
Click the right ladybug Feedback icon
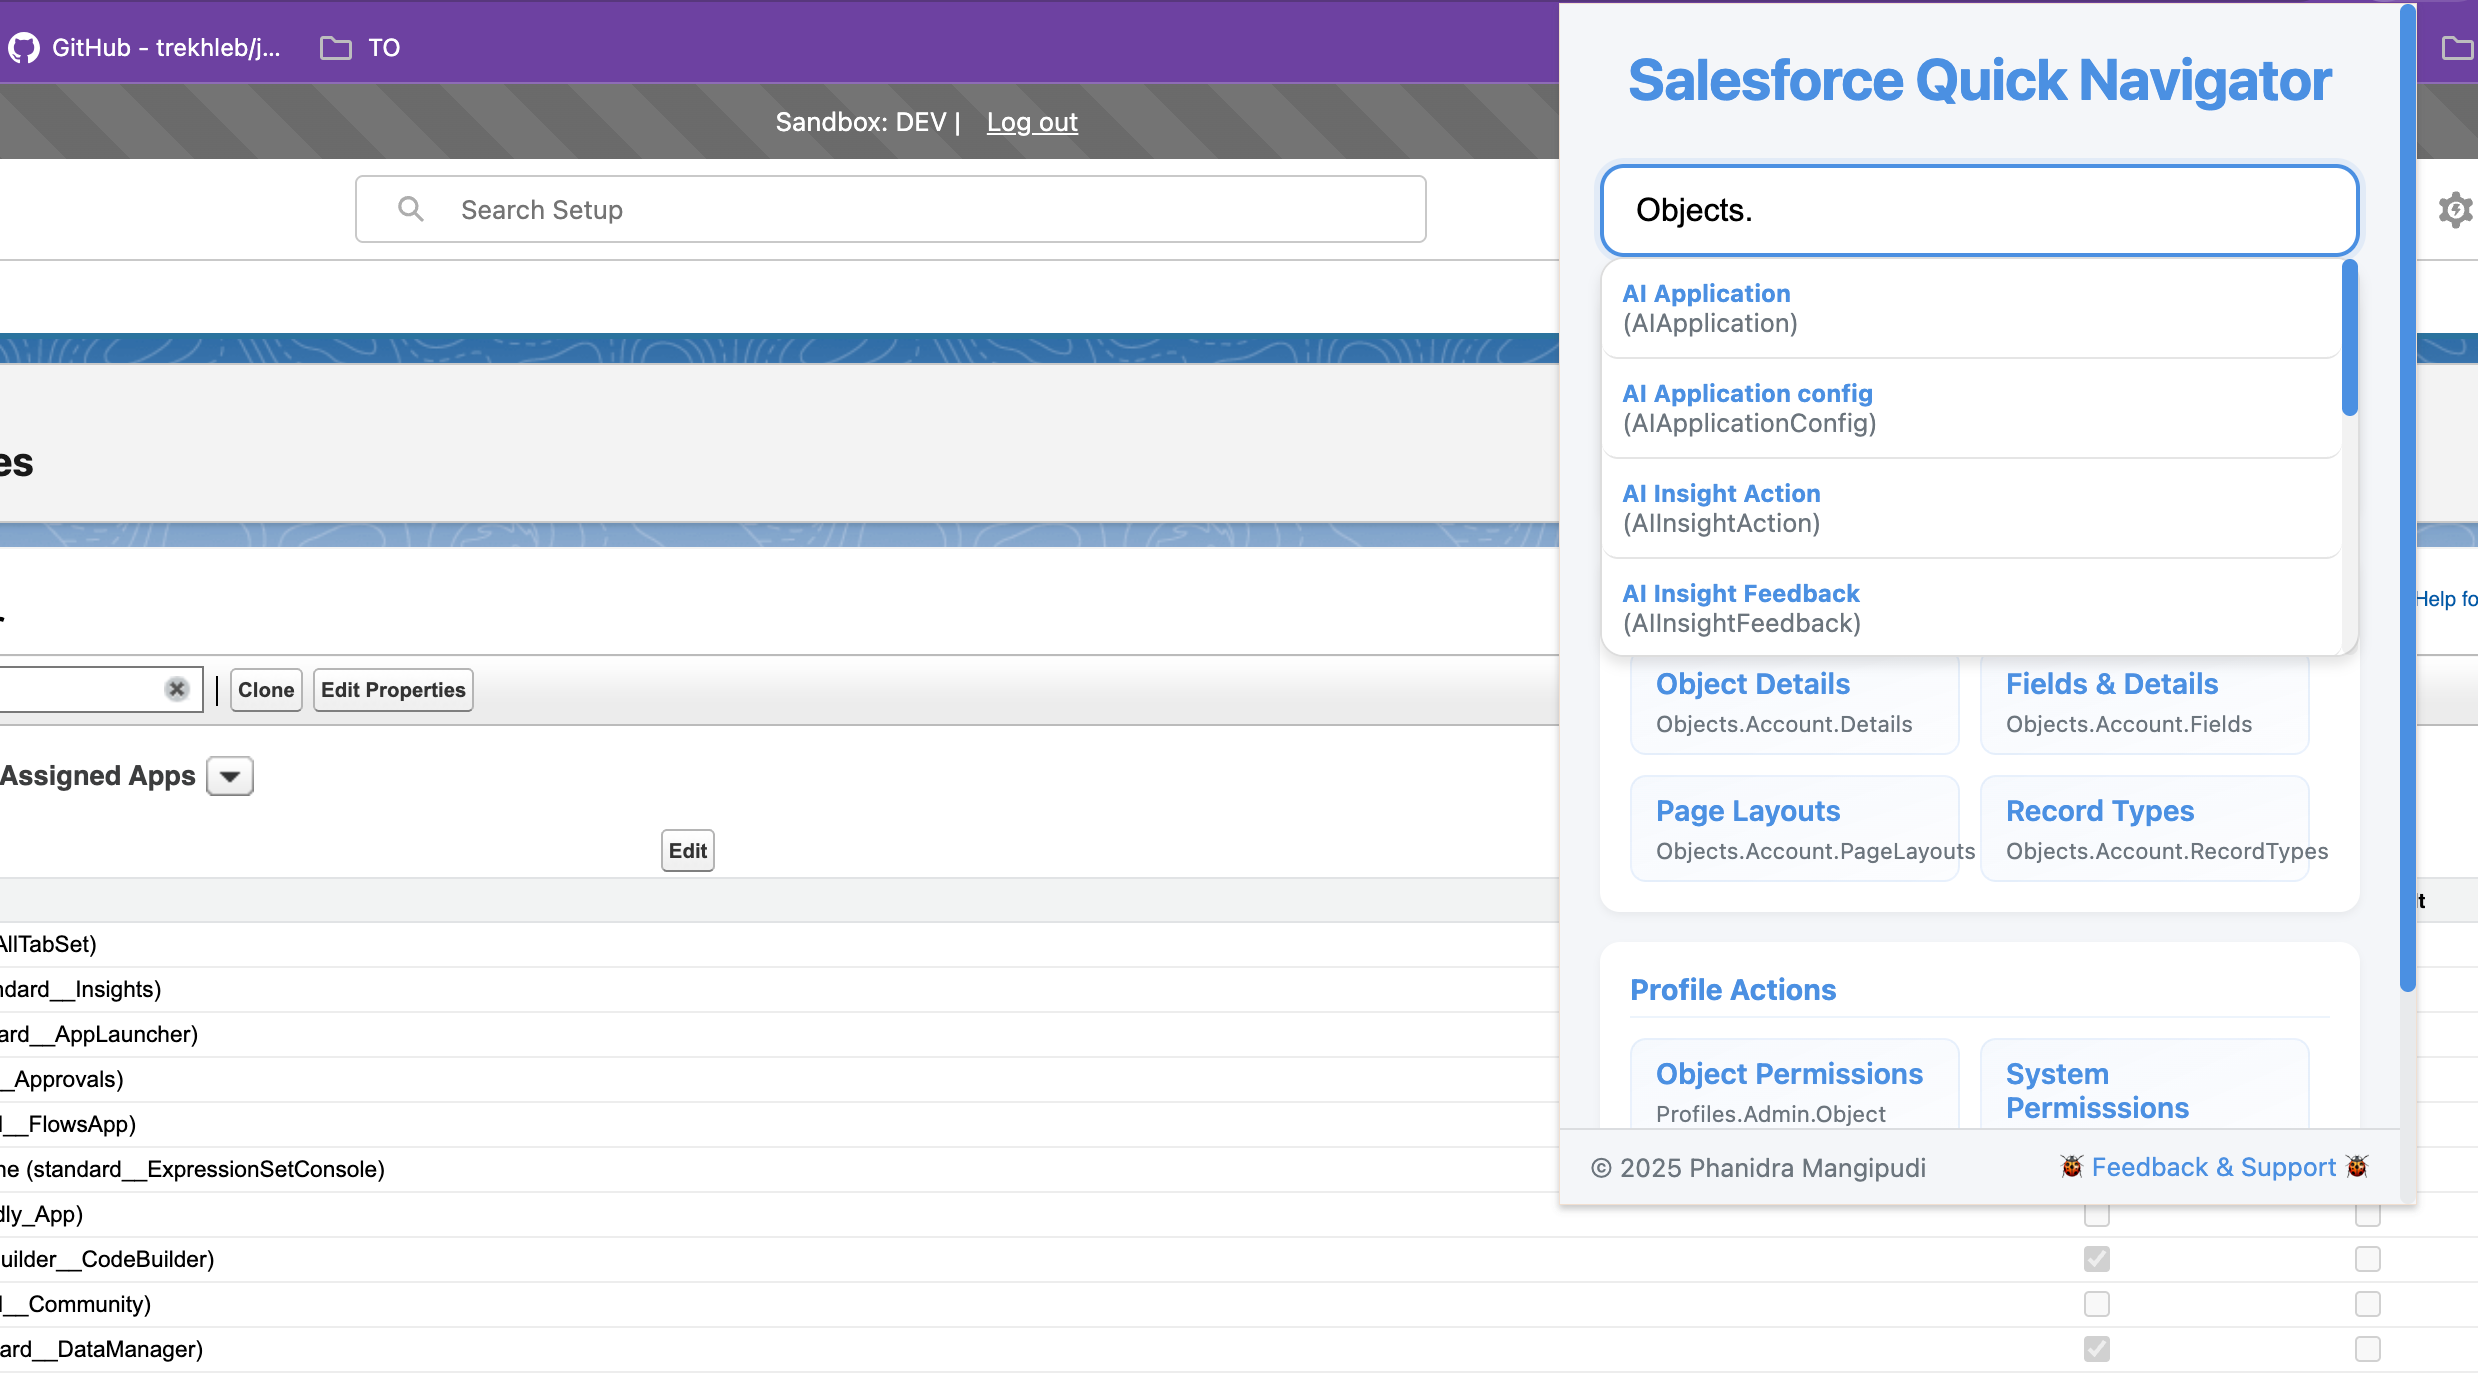click(x=2357, y=1167)
